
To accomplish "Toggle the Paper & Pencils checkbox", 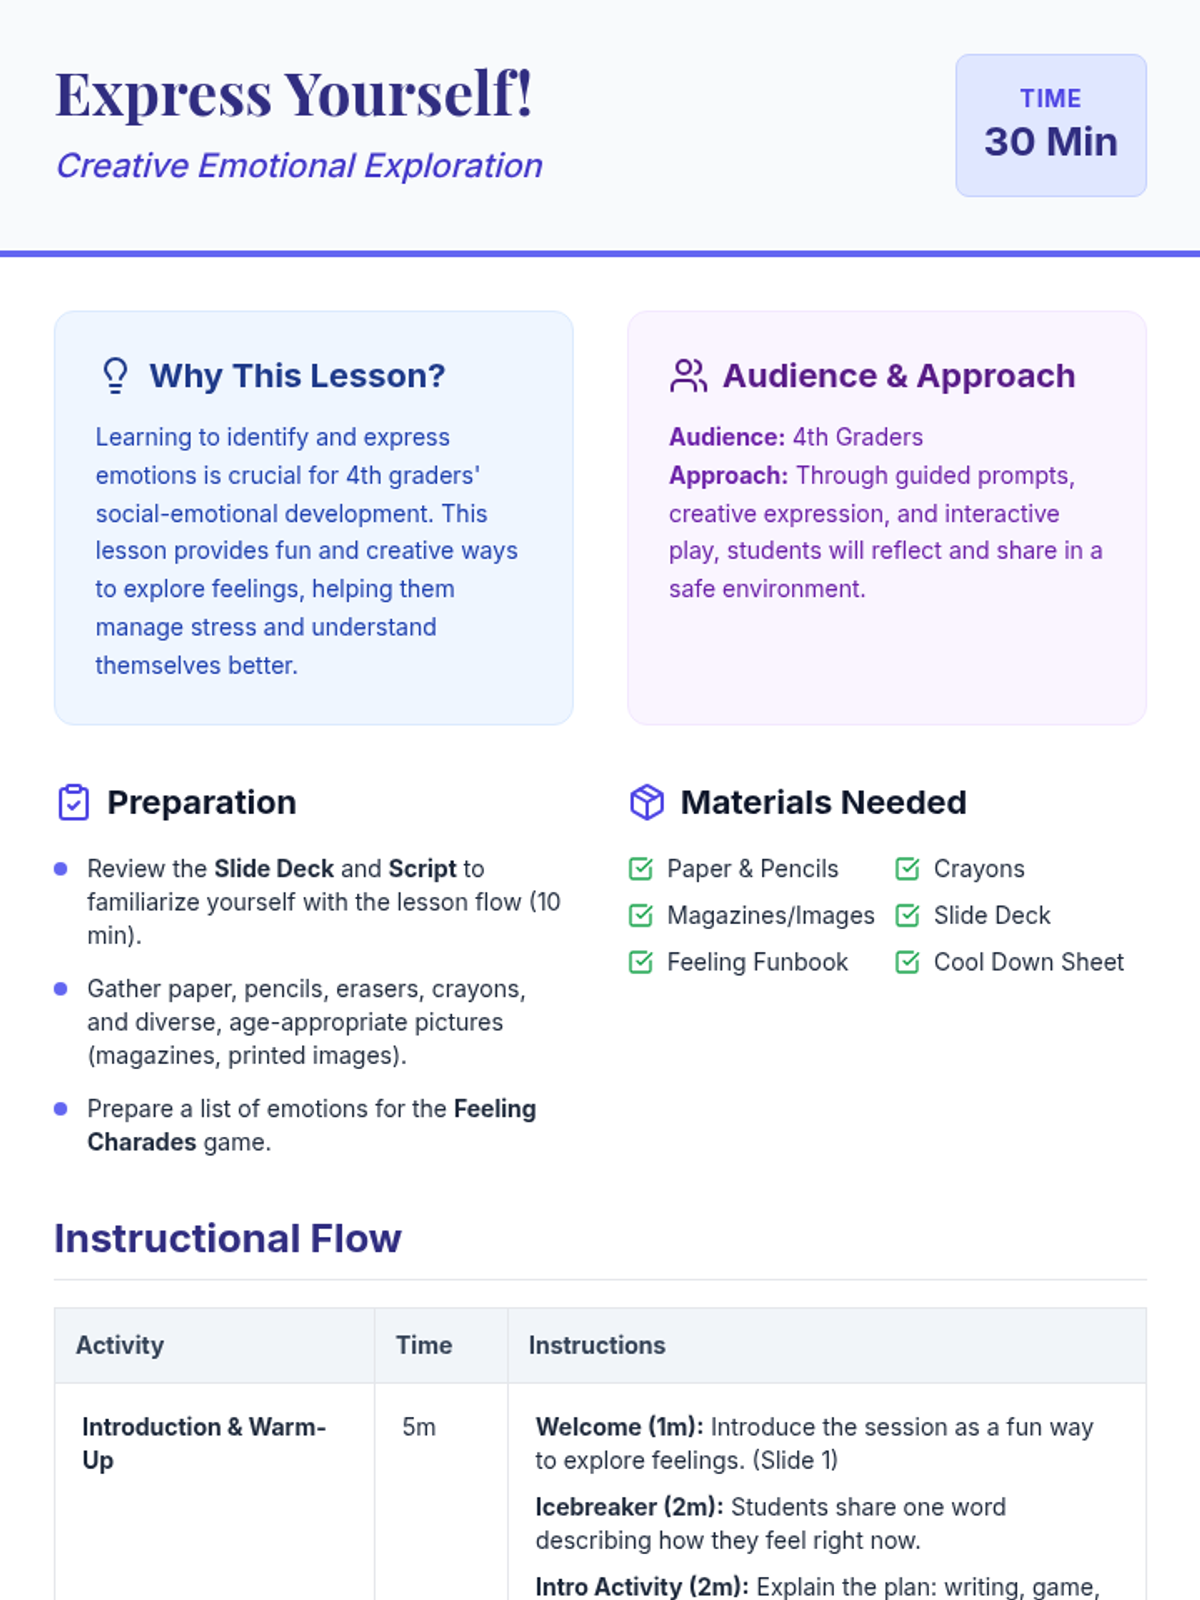I will [641, 869].
